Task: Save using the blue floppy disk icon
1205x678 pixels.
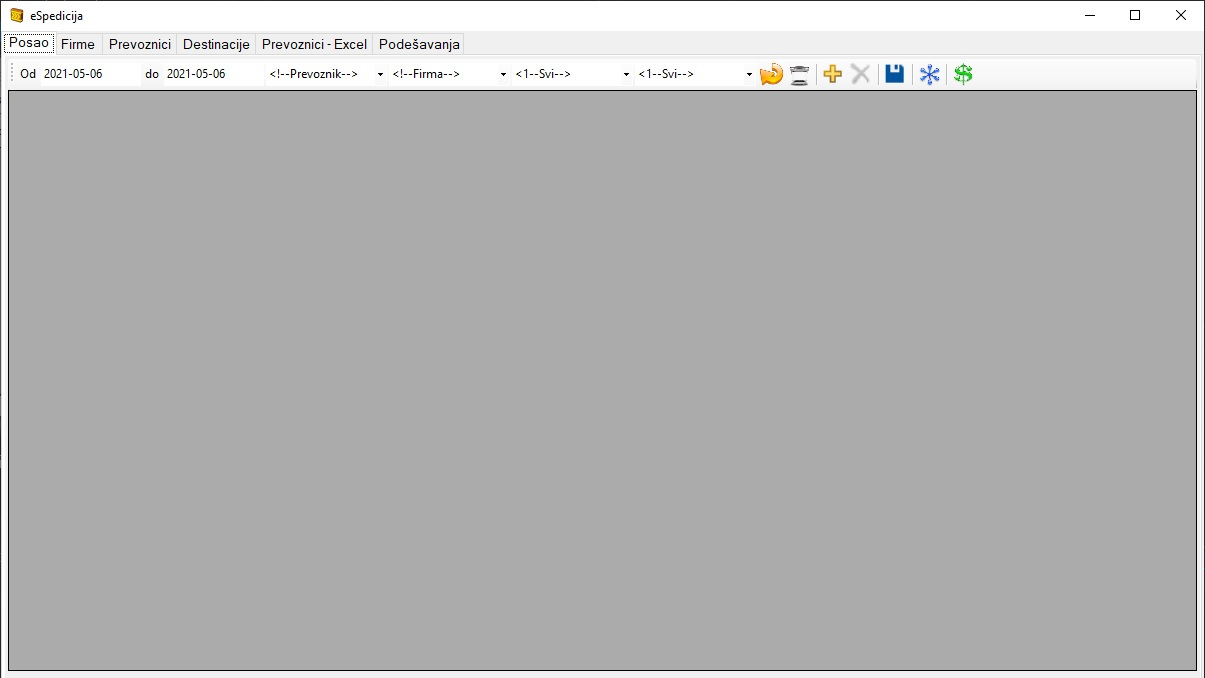Action: [895, 74]
